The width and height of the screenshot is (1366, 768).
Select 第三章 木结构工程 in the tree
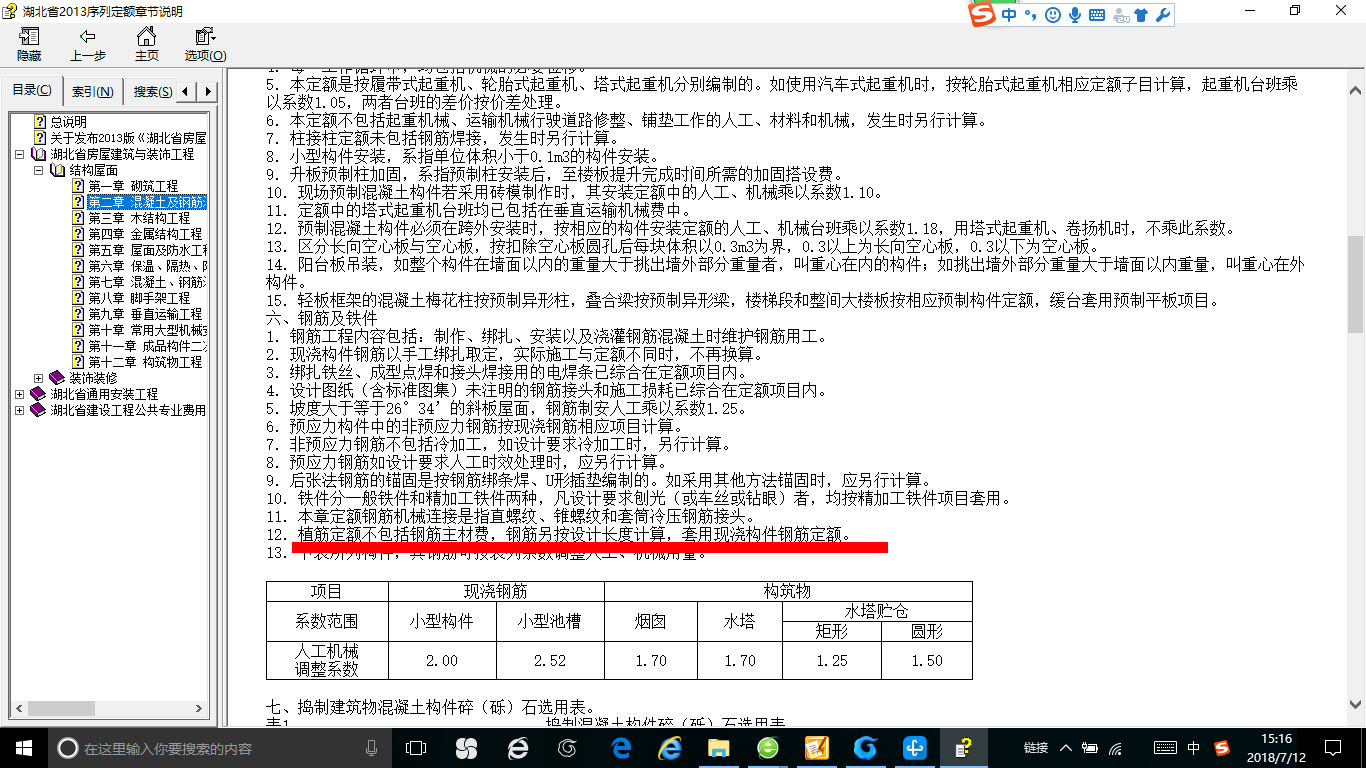click(139, 218)
